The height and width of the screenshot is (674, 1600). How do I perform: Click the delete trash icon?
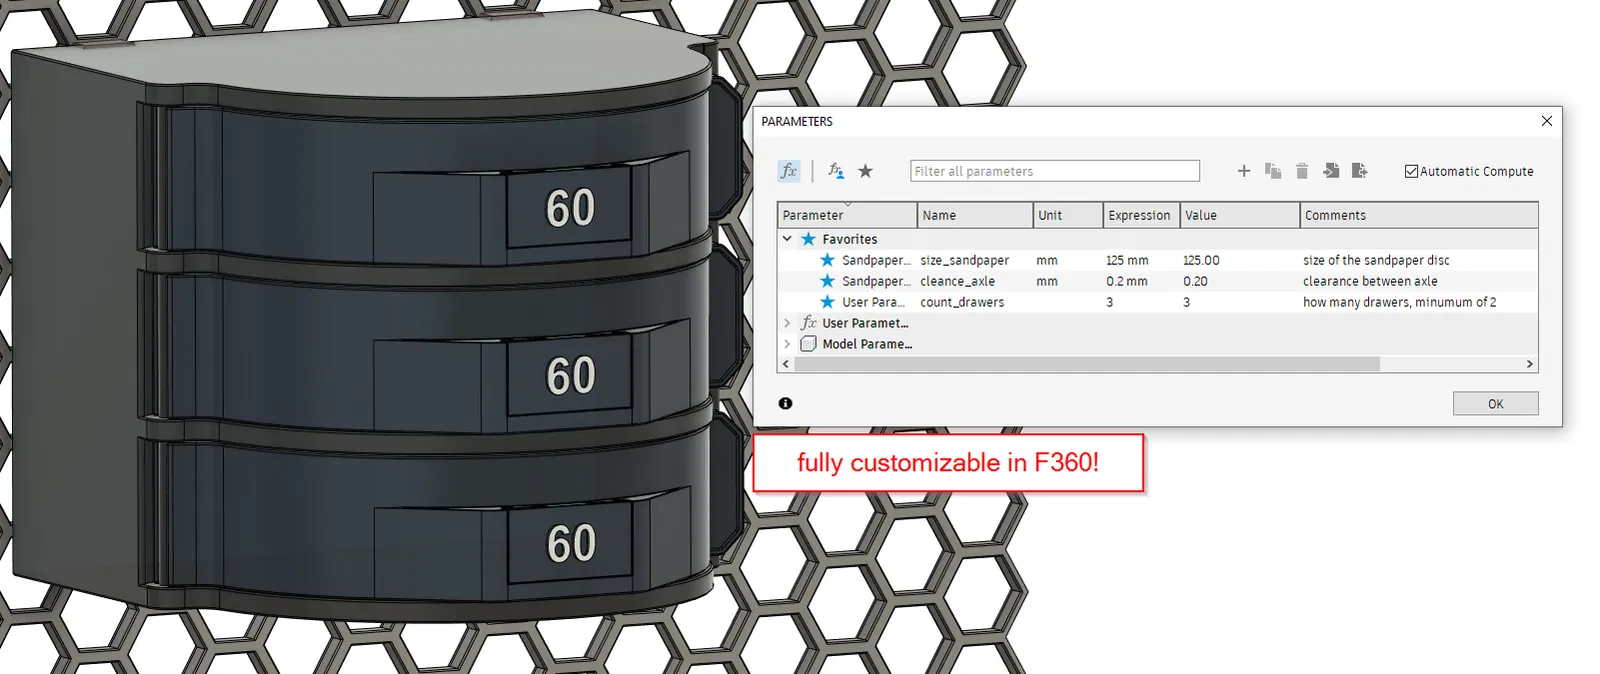point(1302,171)
